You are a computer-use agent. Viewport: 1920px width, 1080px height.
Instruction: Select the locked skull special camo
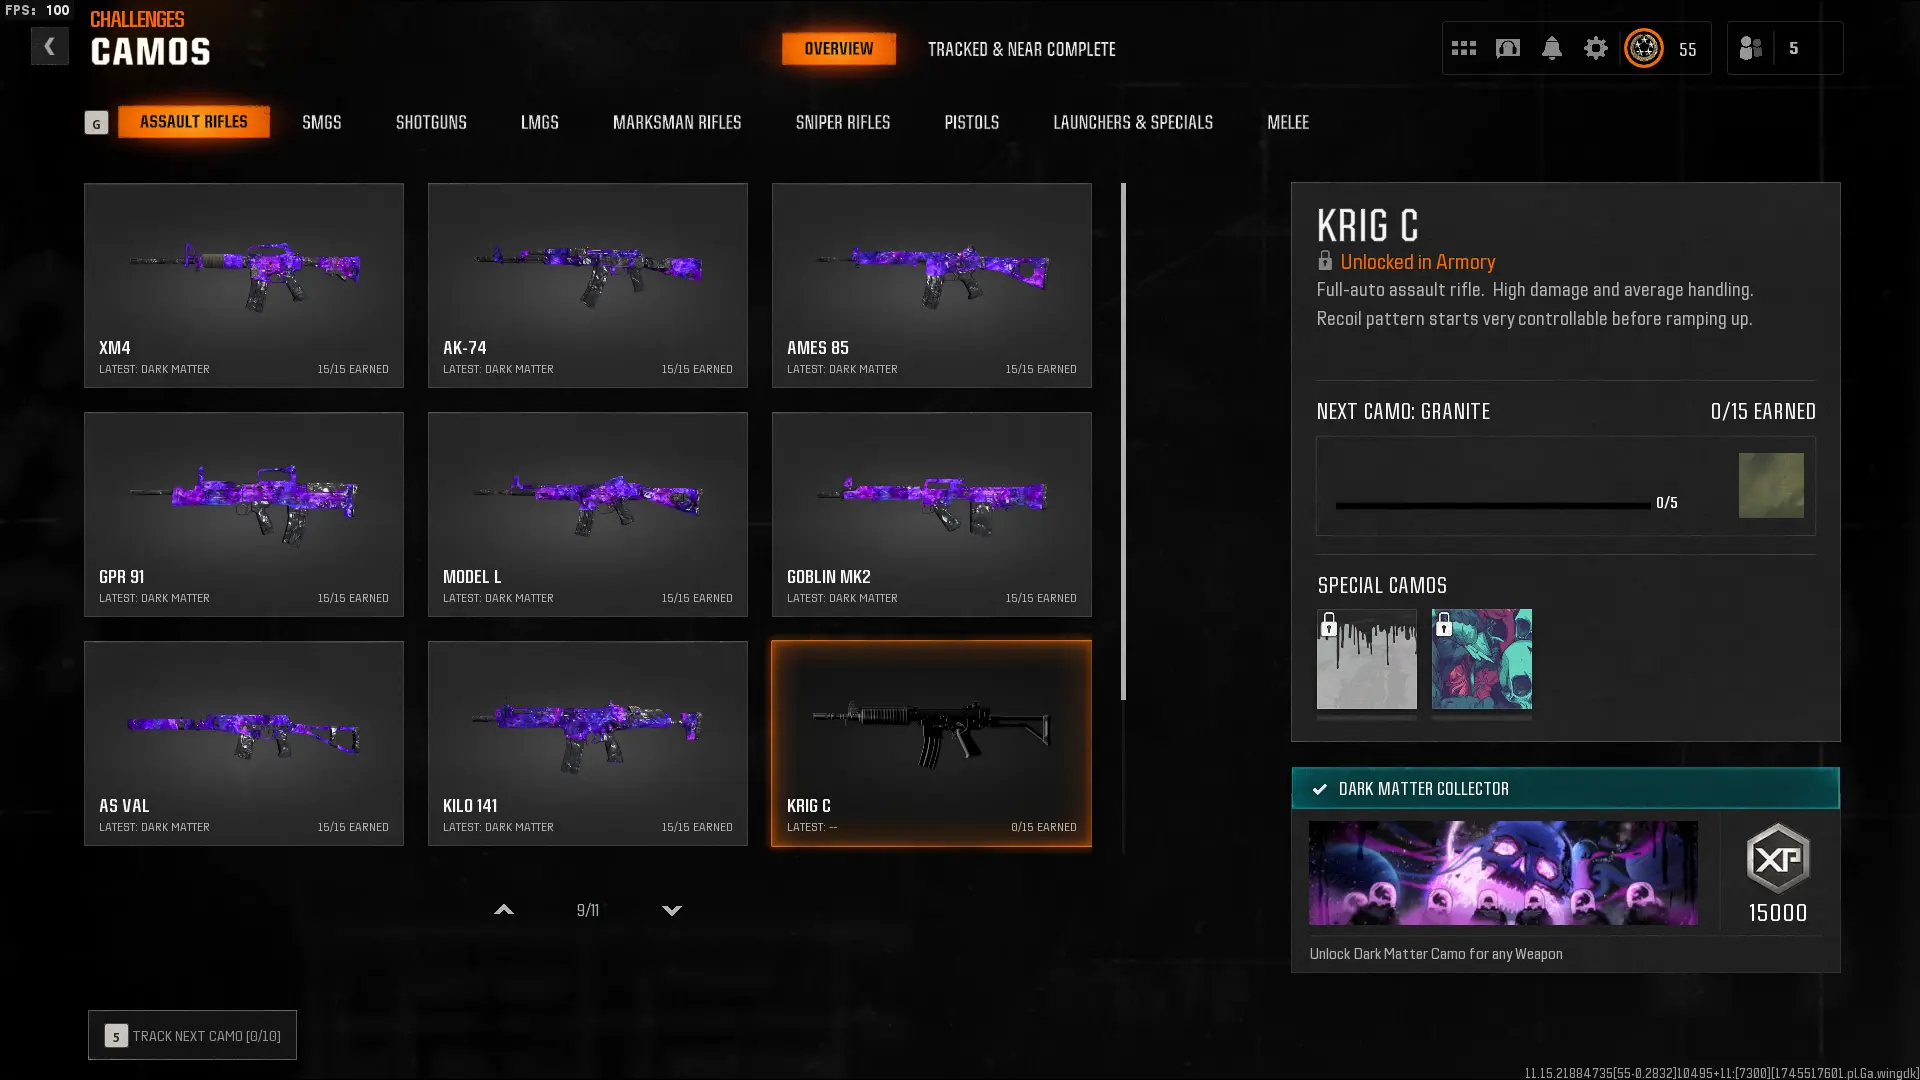1481,659
